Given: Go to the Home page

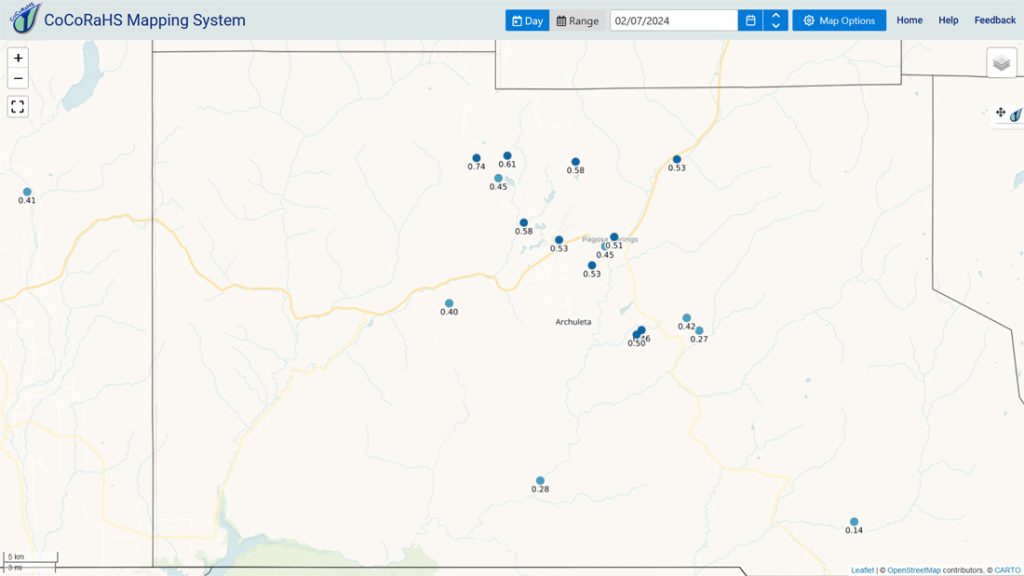Looking at the screenshot, I should pos(909,20).
